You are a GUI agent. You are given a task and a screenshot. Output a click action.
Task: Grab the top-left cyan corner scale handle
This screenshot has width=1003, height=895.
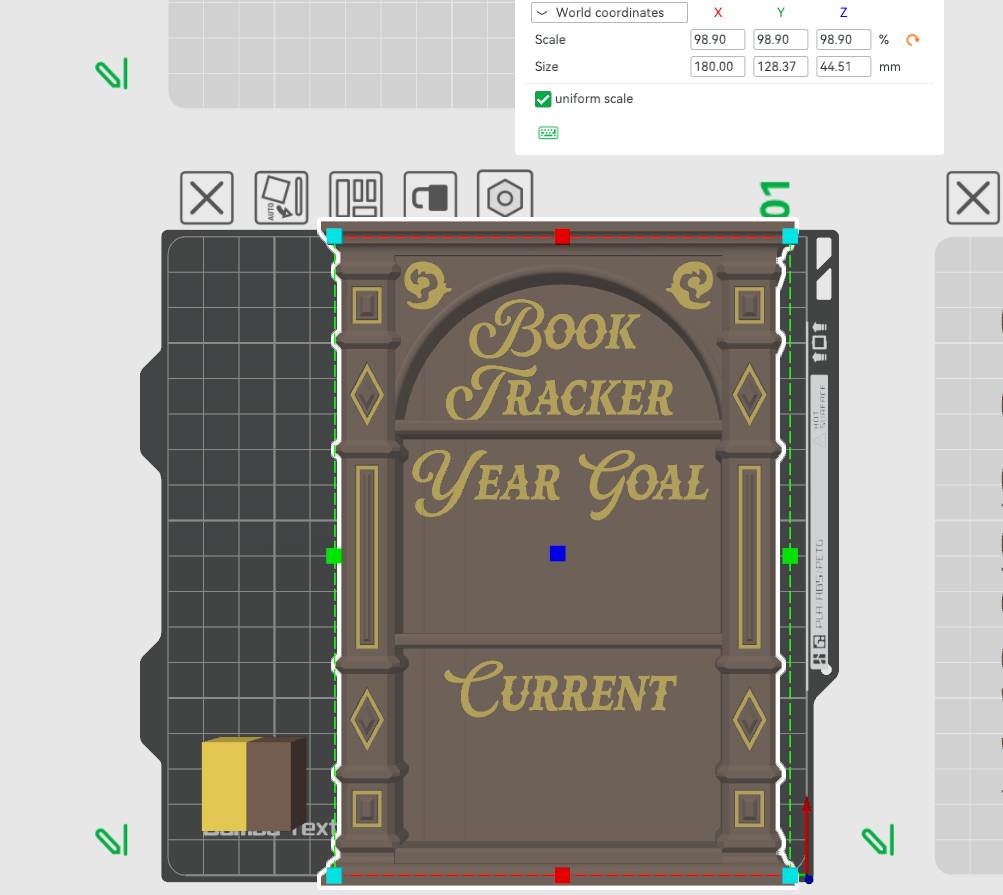pos(334,237)
